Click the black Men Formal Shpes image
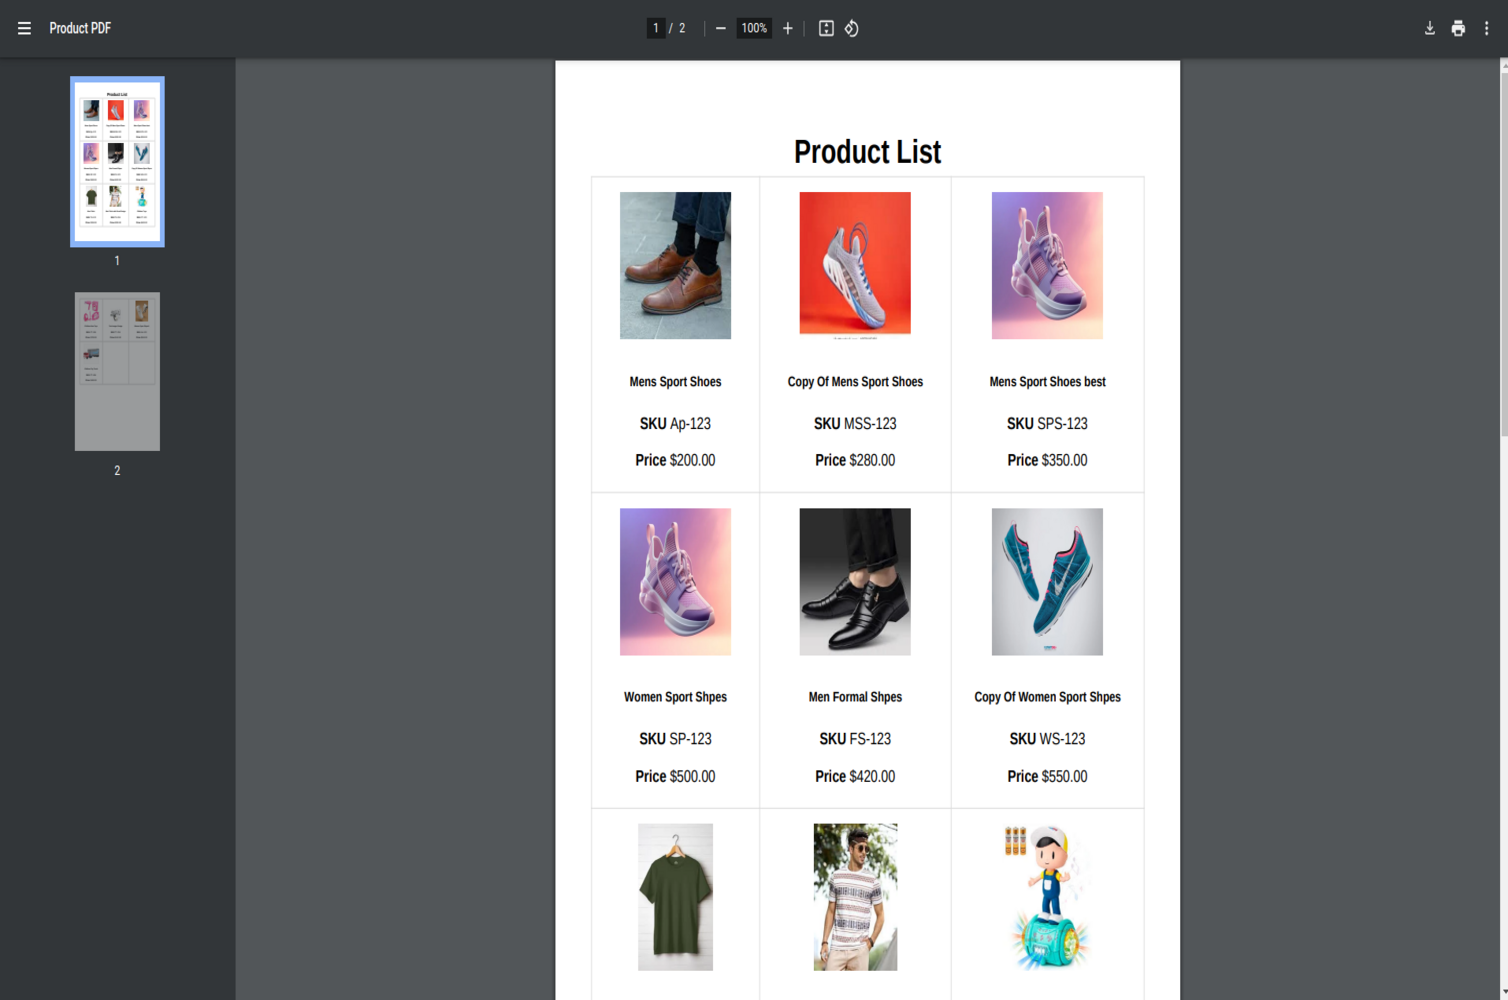Viewport: 1508px width, 1000px height. click(855, 581)
